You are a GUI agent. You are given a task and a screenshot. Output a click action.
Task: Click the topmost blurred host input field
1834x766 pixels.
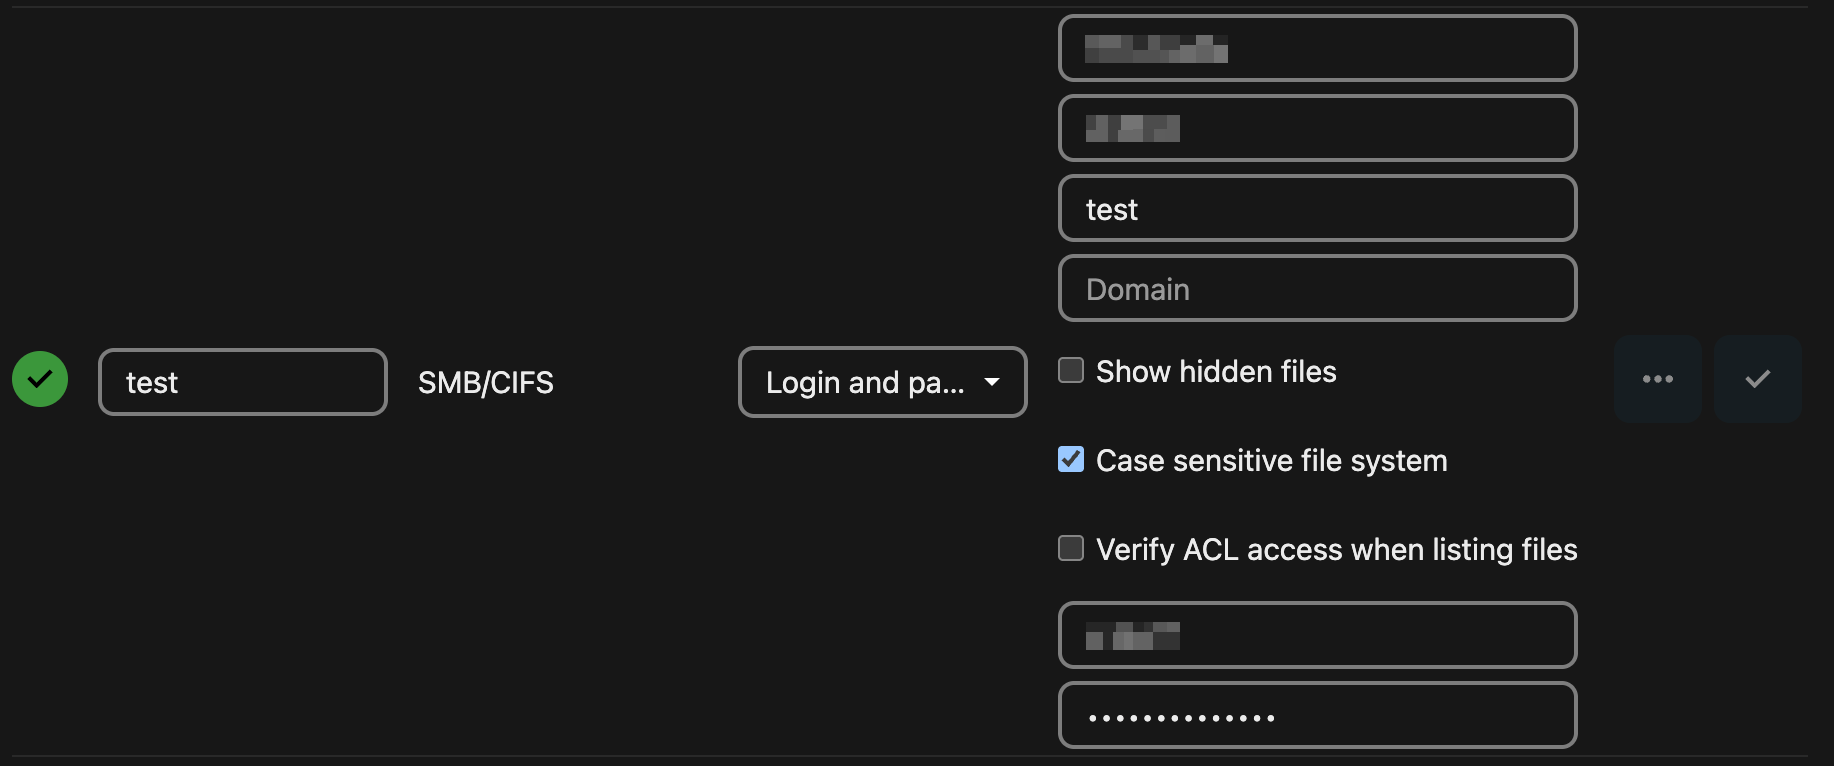pyautogui.click(x=1317, y=48)
